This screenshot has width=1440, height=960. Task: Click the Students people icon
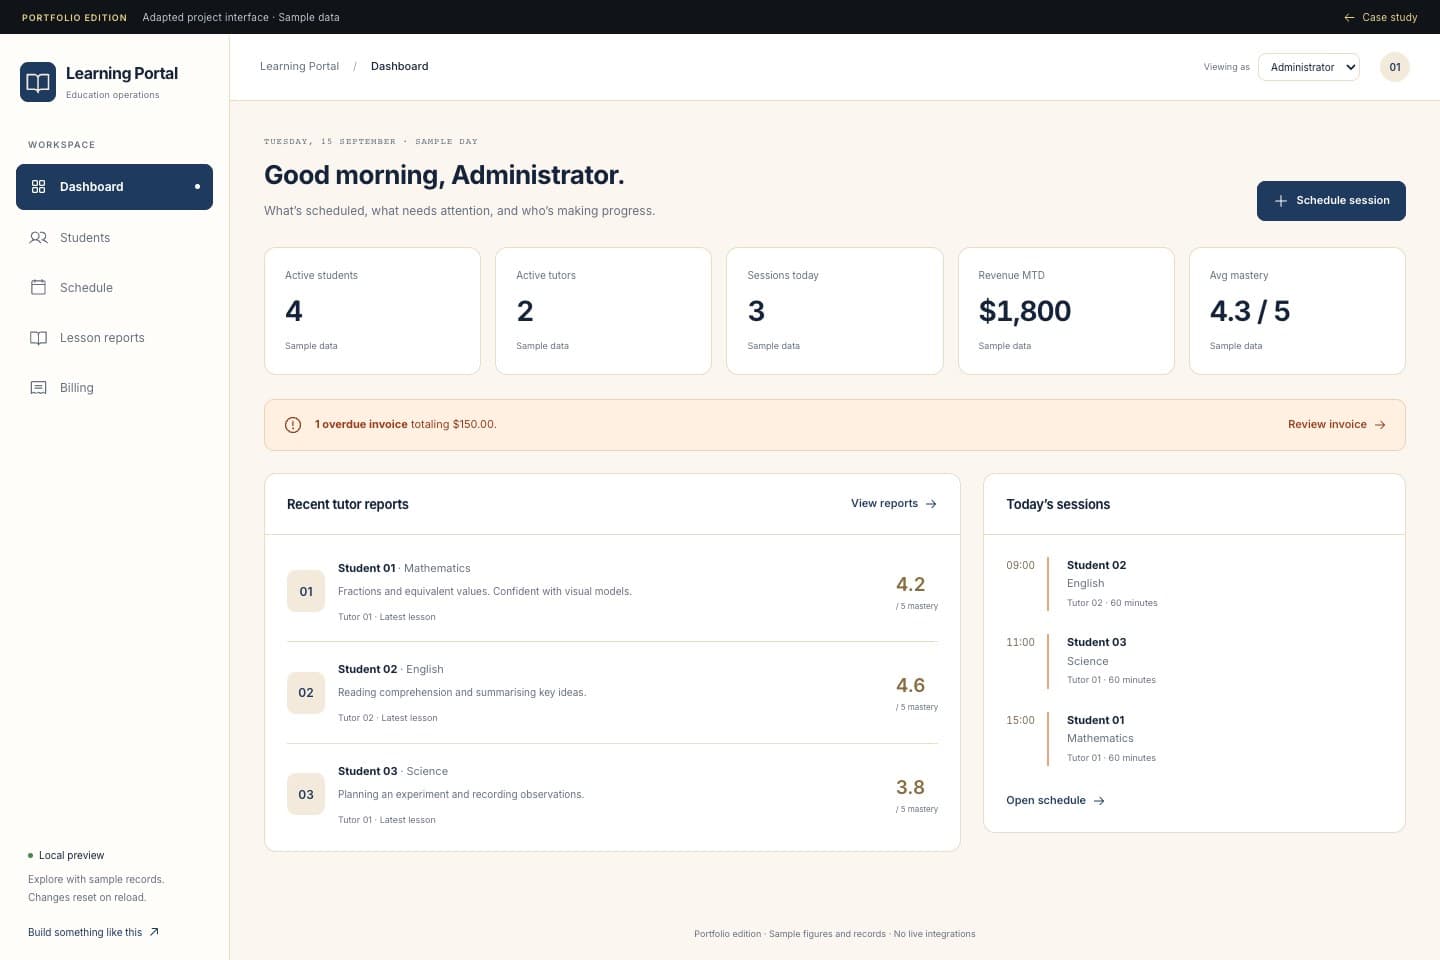point(39,238)
